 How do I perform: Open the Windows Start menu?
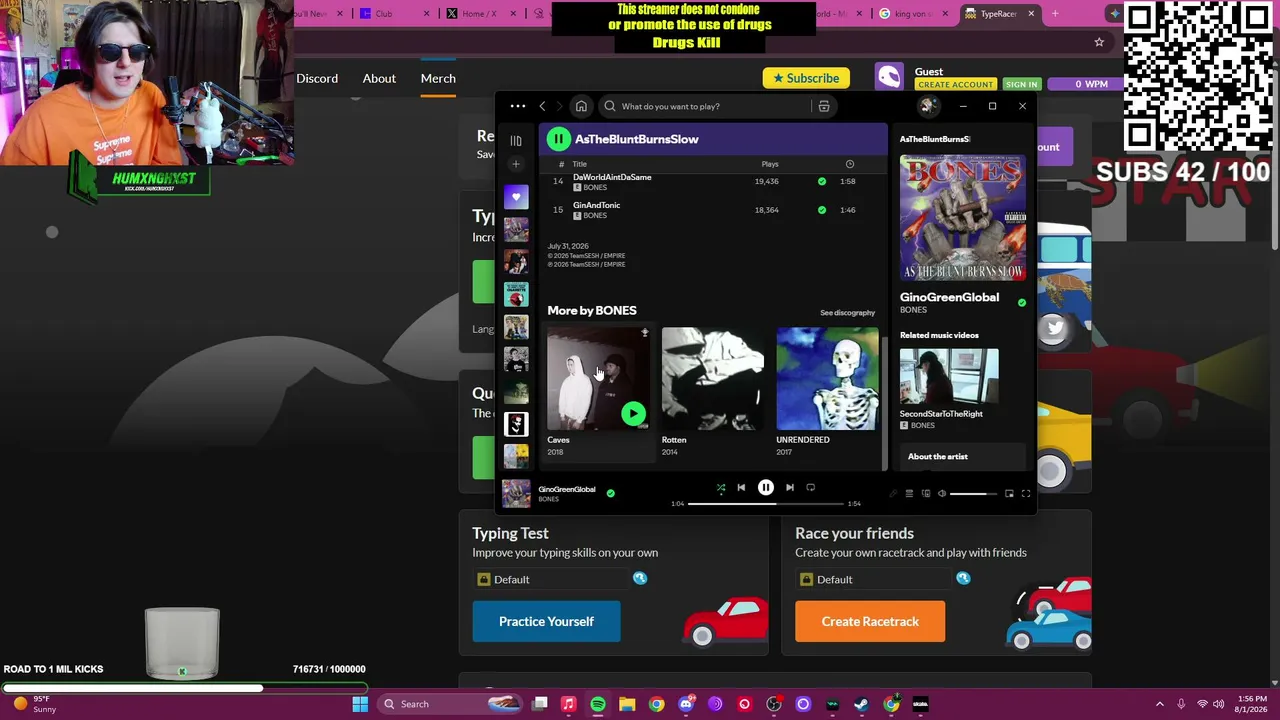click(360, 704)
